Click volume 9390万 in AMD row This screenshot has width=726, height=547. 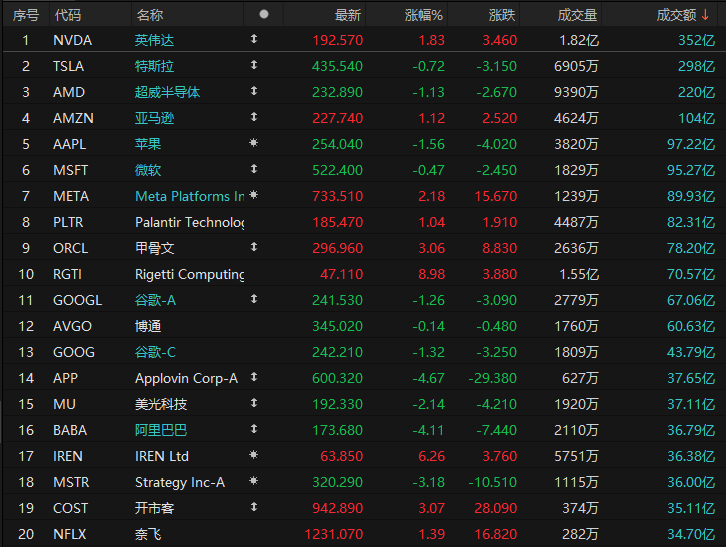point(576,92)
